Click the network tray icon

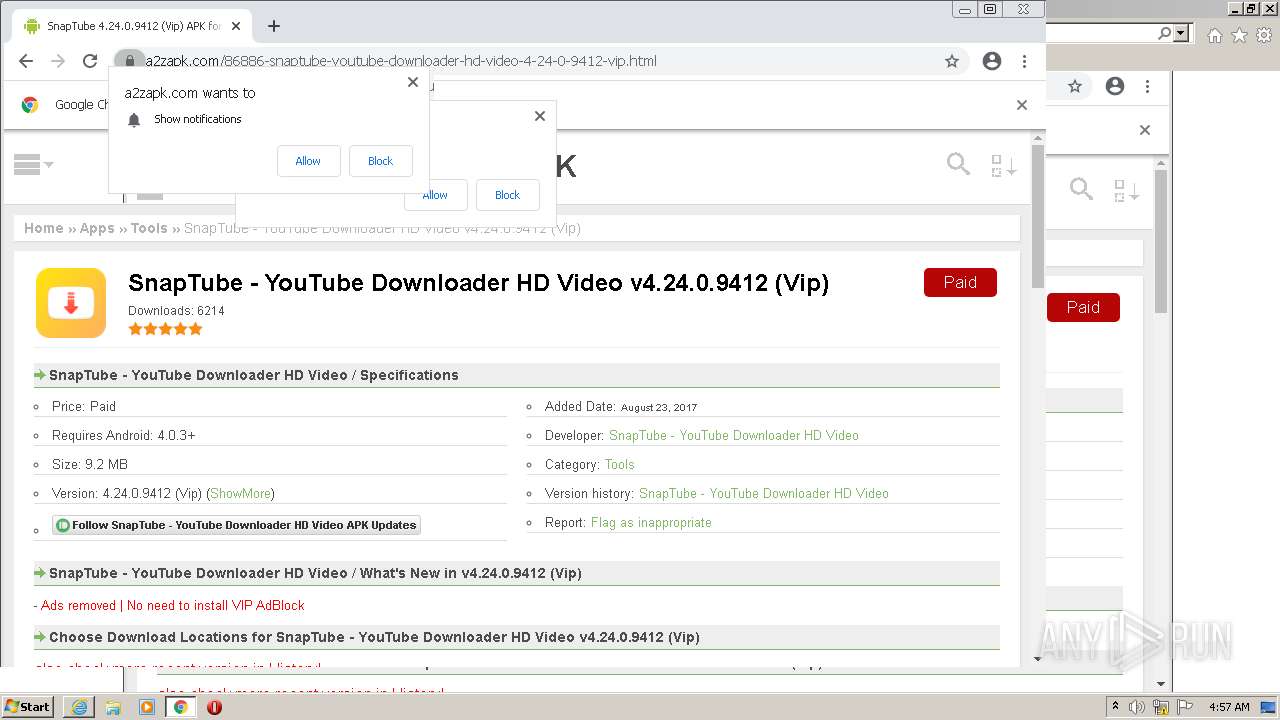click(1160, 707)
